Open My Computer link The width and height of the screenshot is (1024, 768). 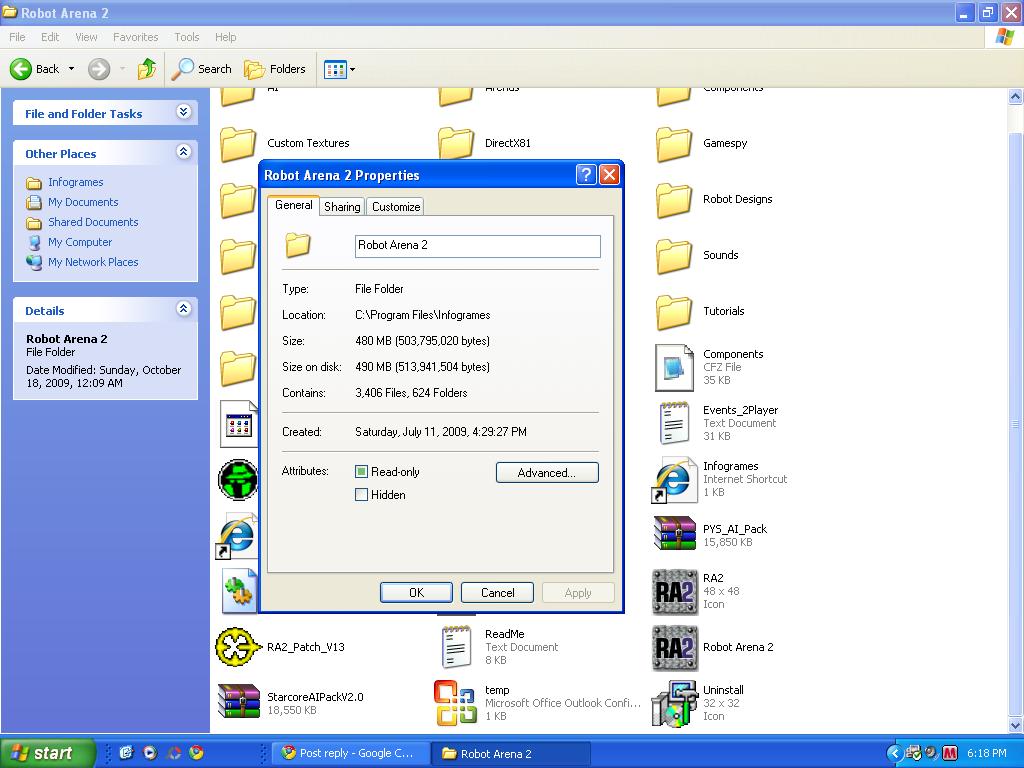pos(80,242)
